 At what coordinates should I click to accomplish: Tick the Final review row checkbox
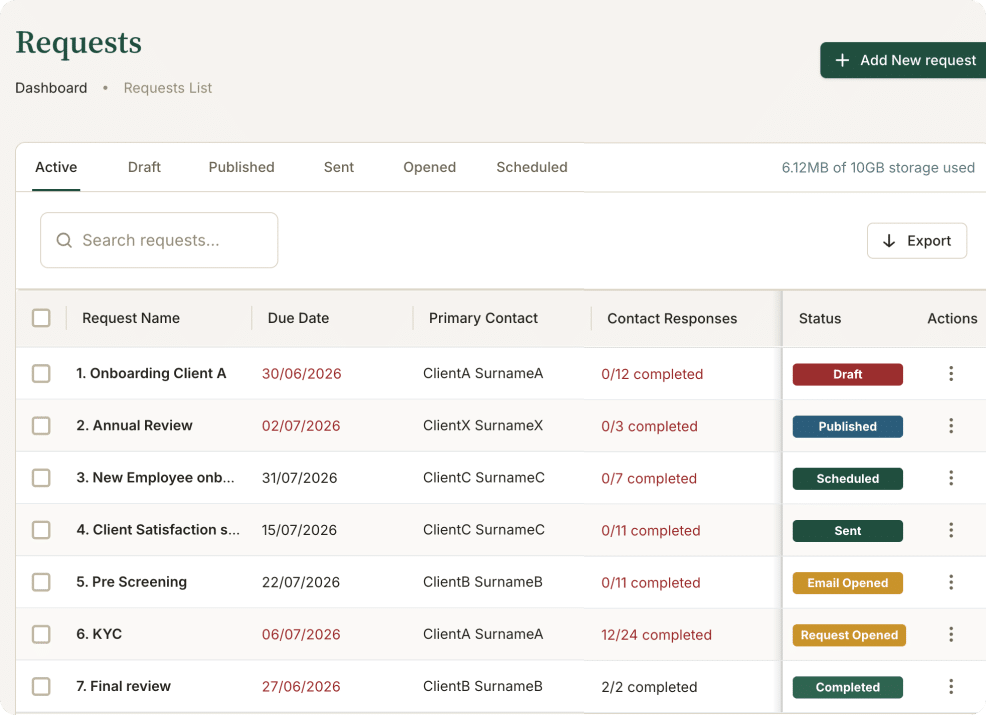42,687
